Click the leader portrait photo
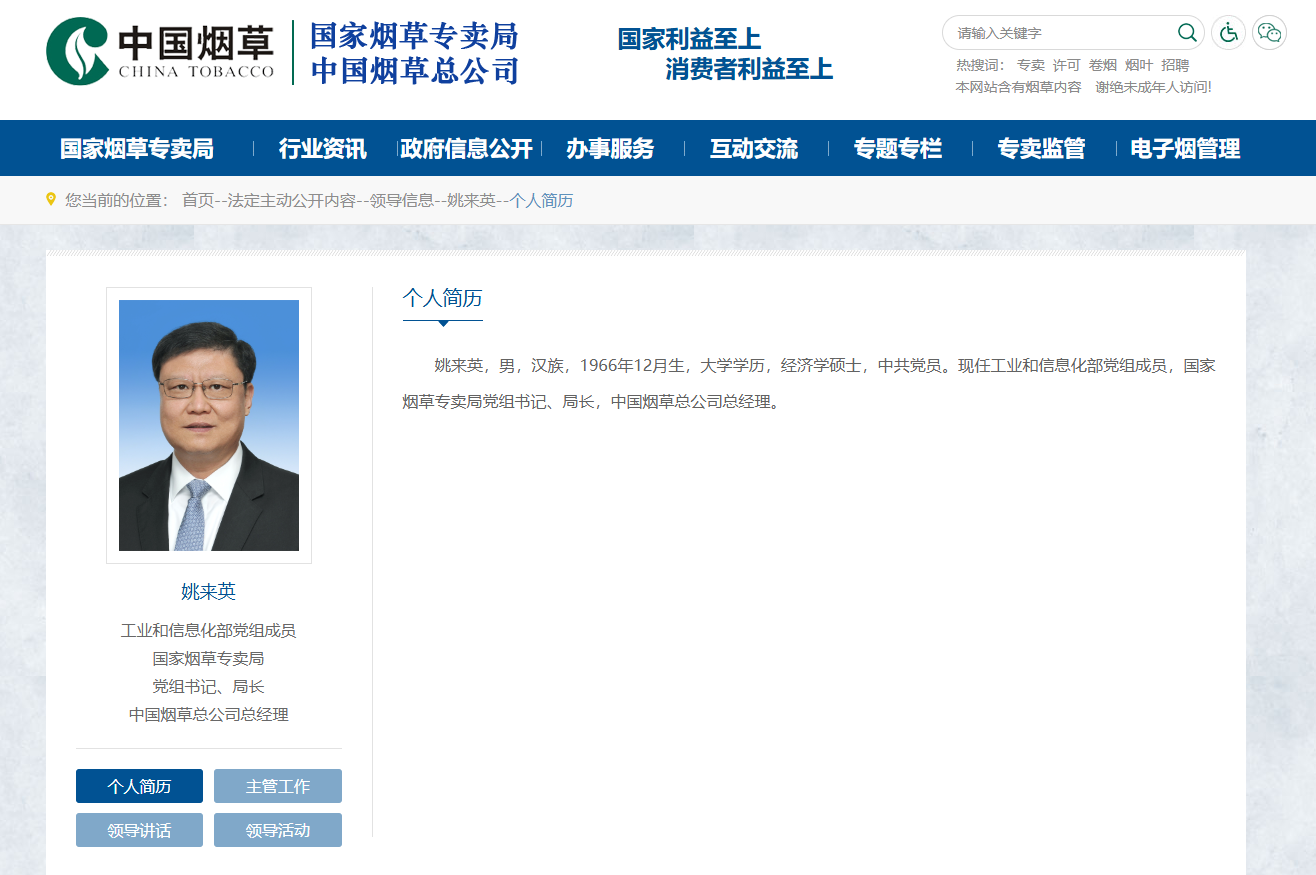Viewport: 1316px width, 875px height. [209, 425]
